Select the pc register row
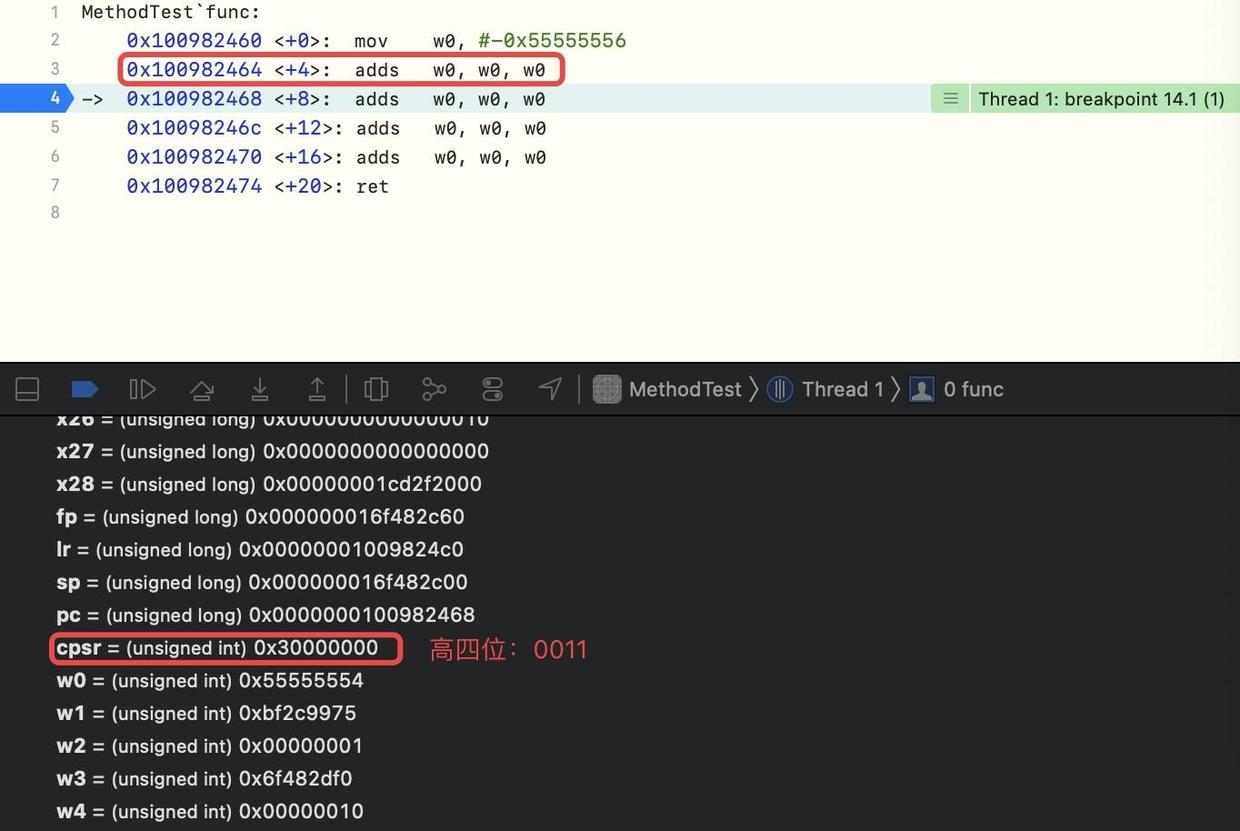 point(265,615)
